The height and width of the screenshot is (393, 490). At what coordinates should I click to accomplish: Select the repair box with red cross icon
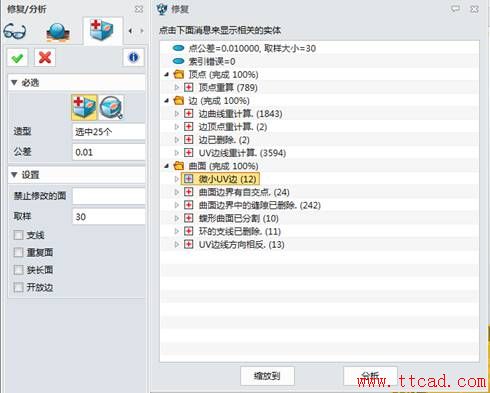(x=84, y=107)
